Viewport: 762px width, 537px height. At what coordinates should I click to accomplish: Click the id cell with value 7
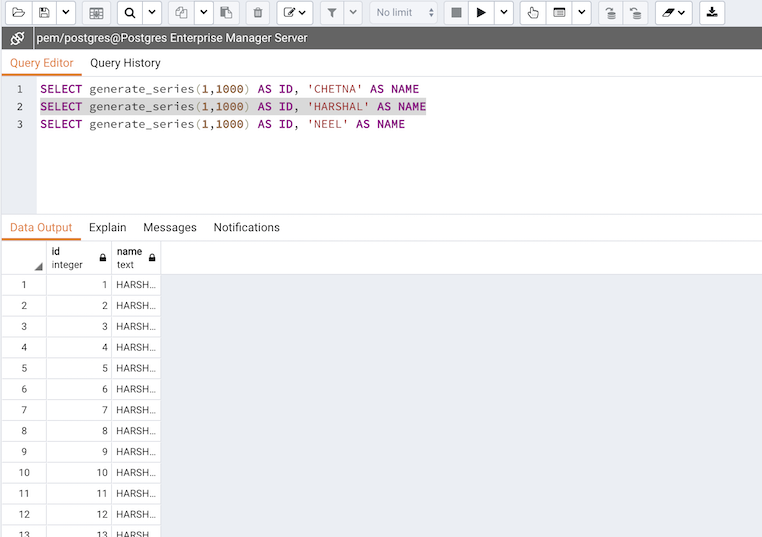tap(79, 410)
